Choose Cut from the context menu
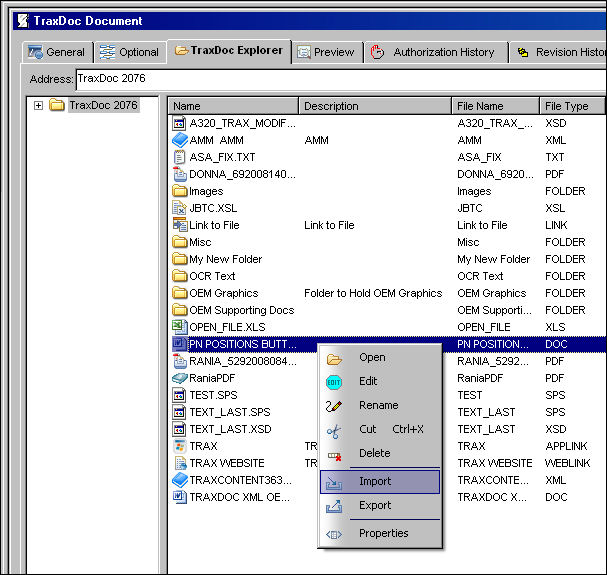The image size is (607, 575). [380, 430]
